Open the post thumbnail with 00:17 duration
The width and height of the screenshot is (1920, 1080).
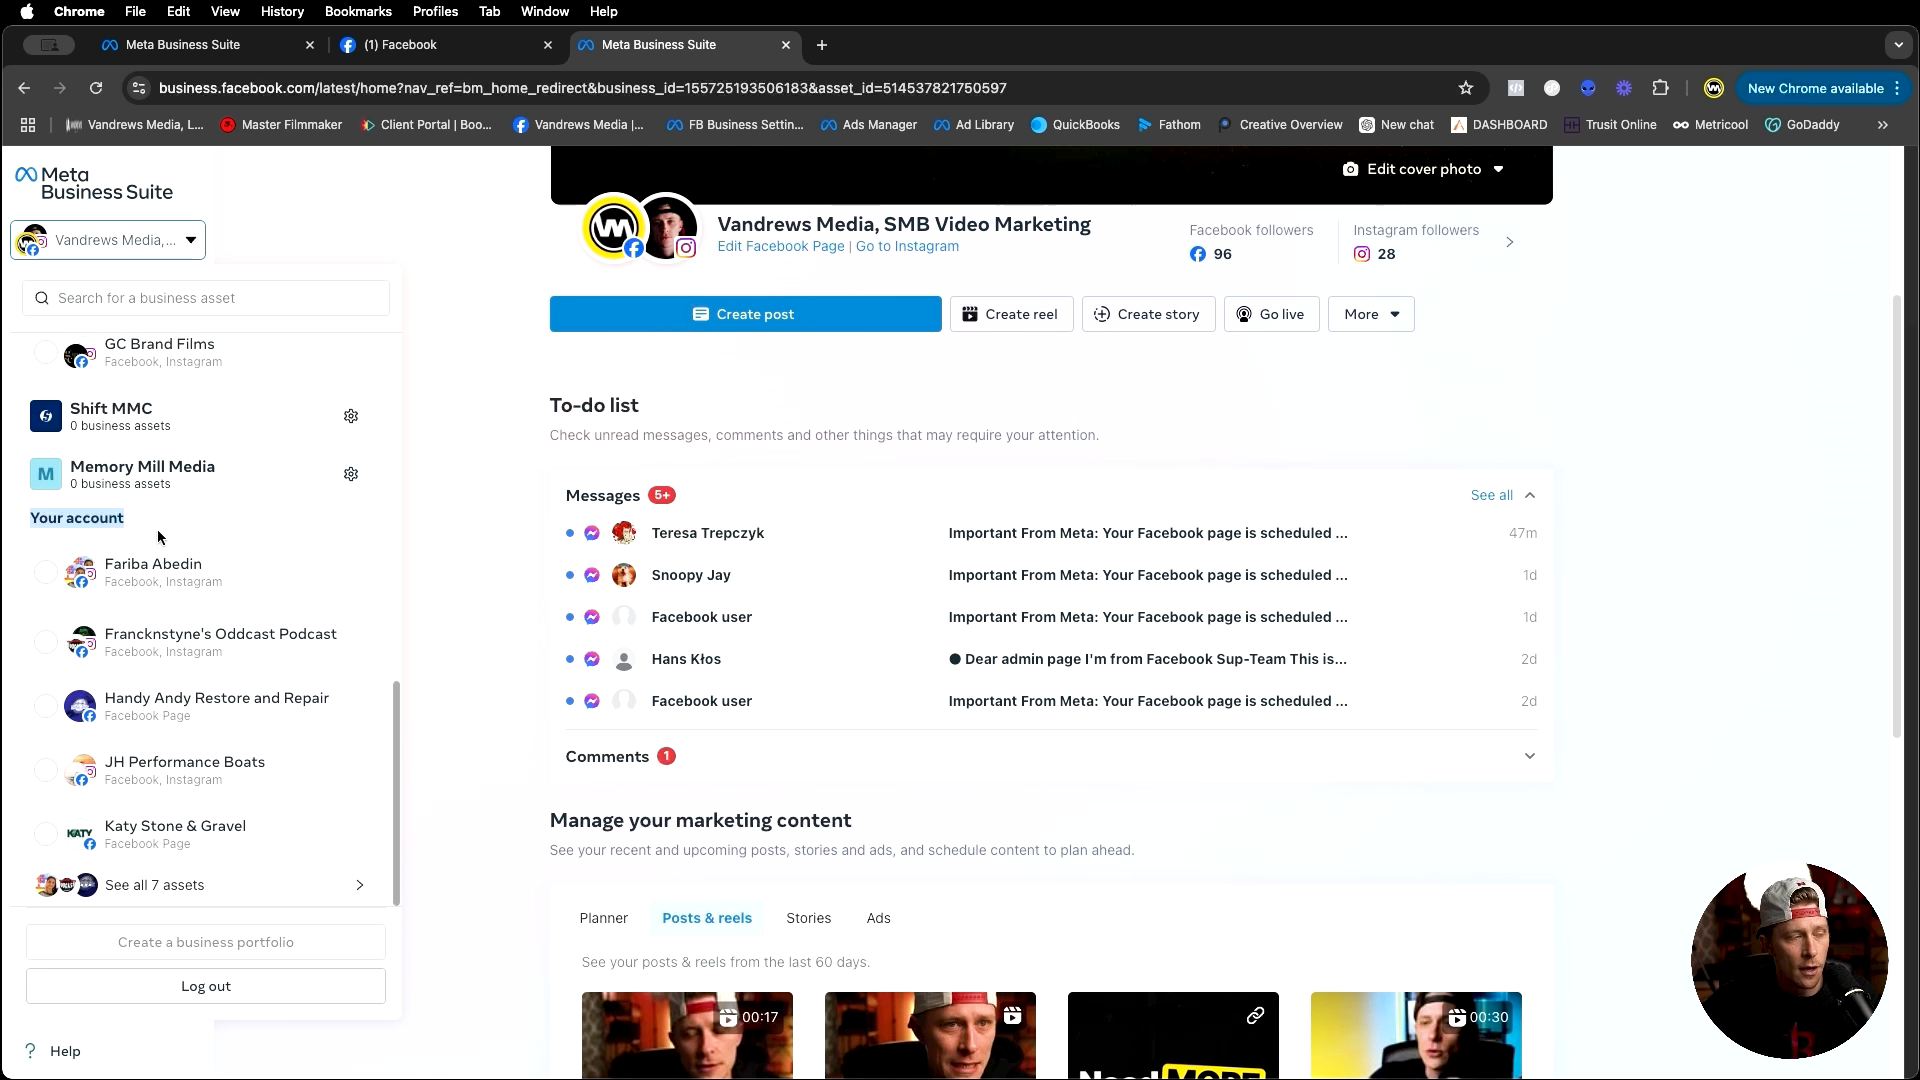click(687, 1035)
